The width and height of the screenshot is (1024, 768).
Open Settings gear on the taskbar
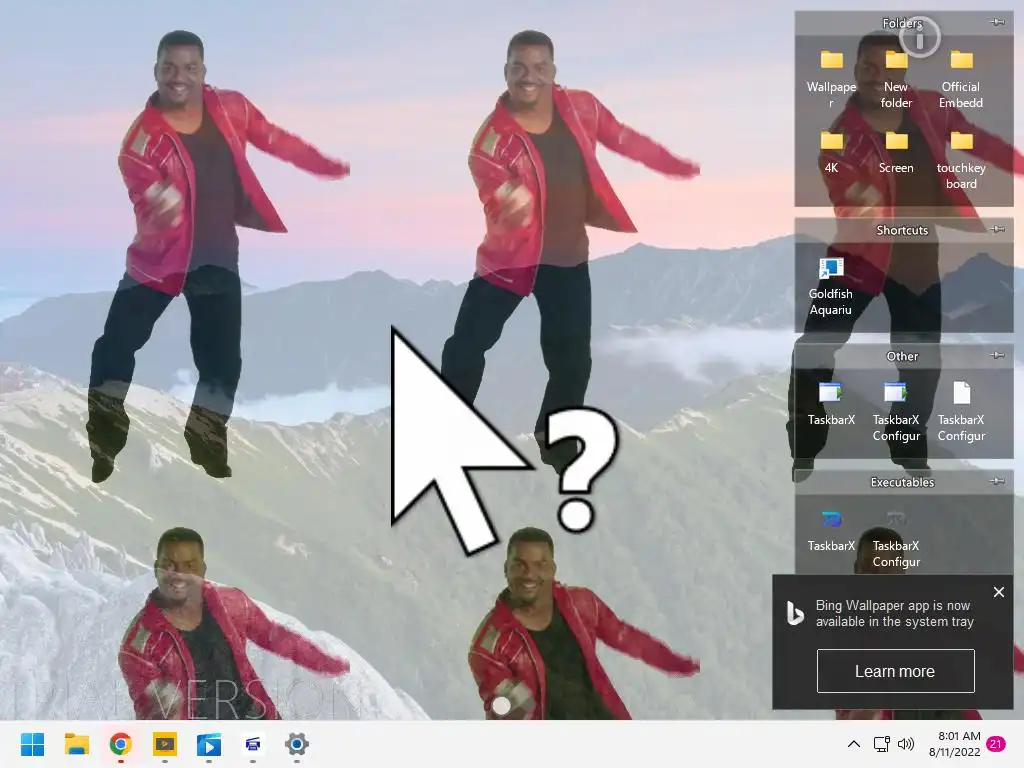pyautogui.click(x=296, y=744)
